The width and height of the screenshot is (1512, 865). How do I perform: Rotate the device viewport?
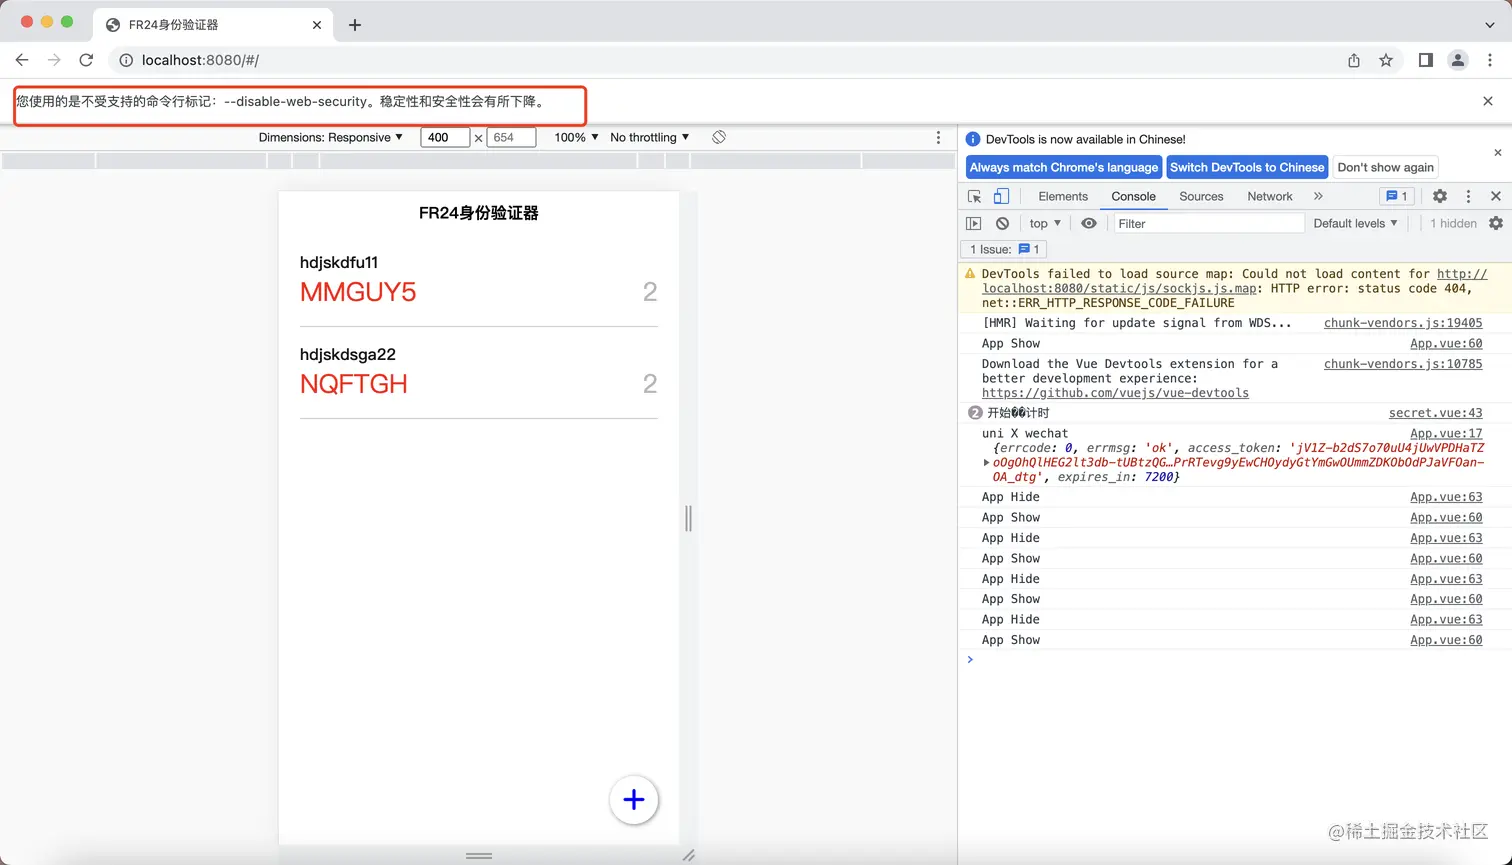pyautogui.click(x=719, y=137)
